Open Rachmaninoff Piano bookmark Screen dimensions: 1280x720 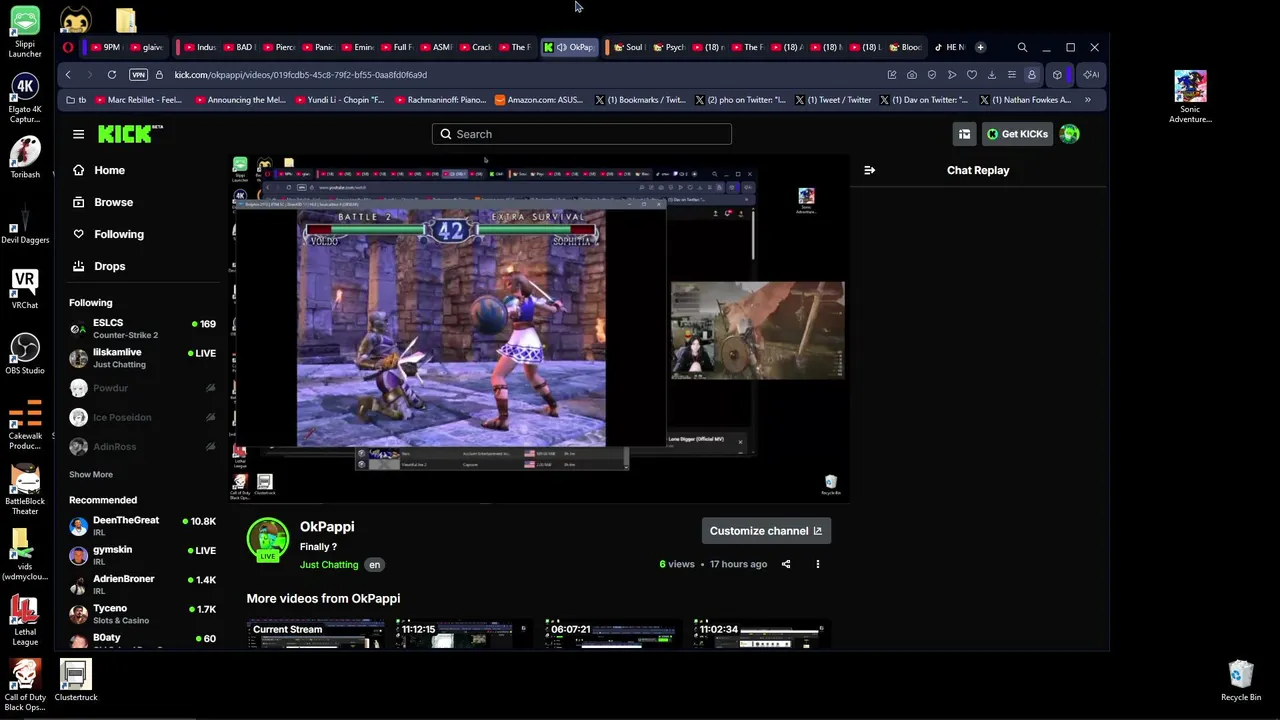click(x=439, y=100)
